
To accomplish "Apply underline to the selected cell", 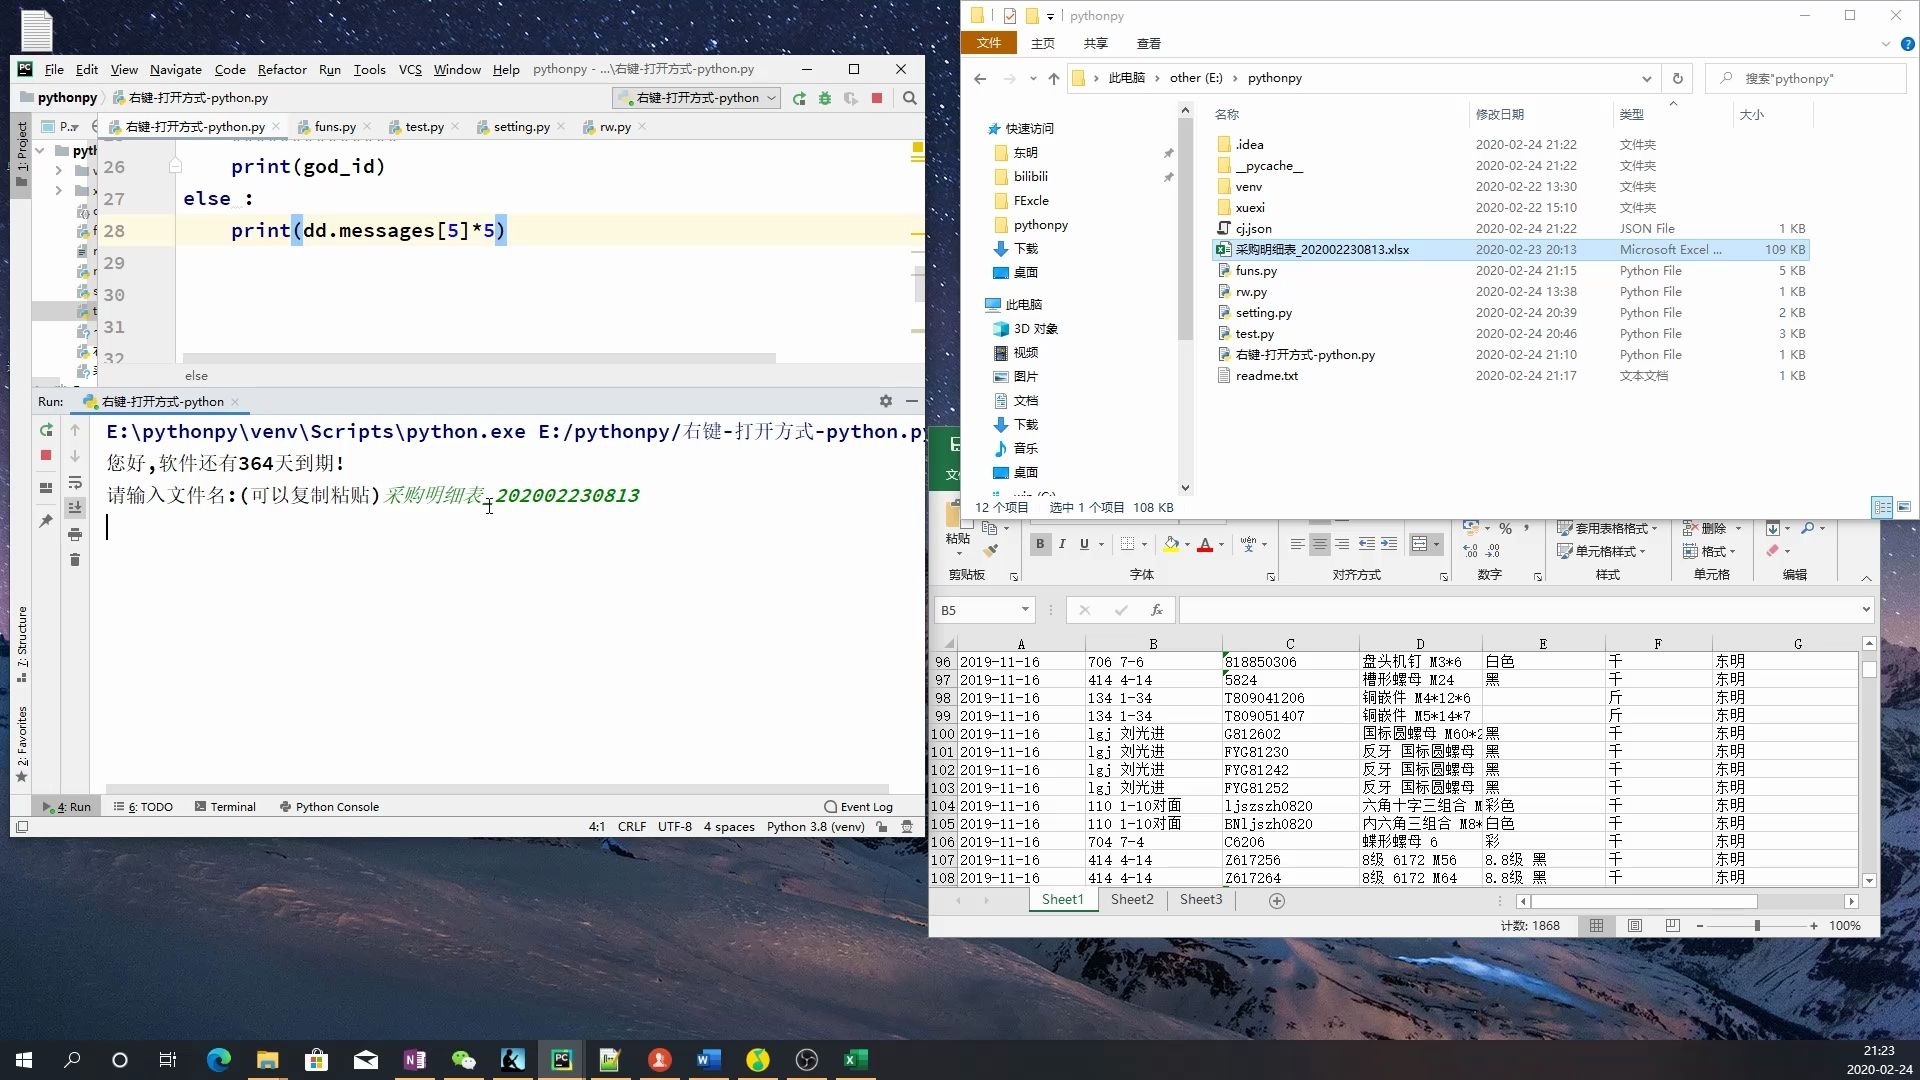I will [1085, 544].
